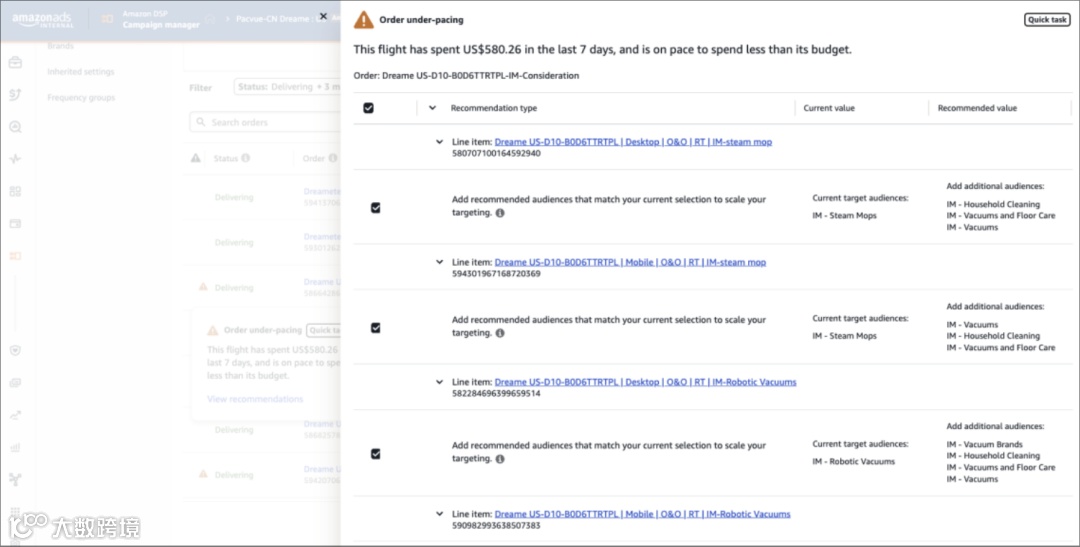Select Frequency groups in background side menu

click(81, 98)
